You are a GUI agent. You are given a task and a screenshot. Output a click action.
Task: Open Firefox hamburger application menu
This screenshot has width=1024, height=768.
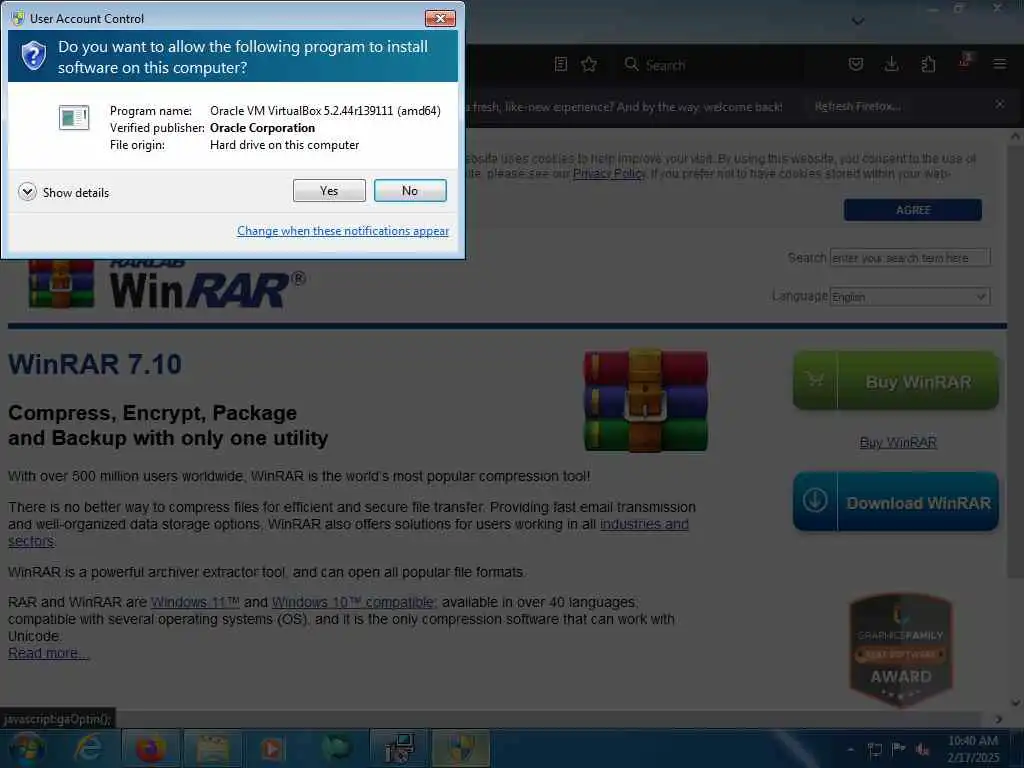click(x=1000, y=64)
